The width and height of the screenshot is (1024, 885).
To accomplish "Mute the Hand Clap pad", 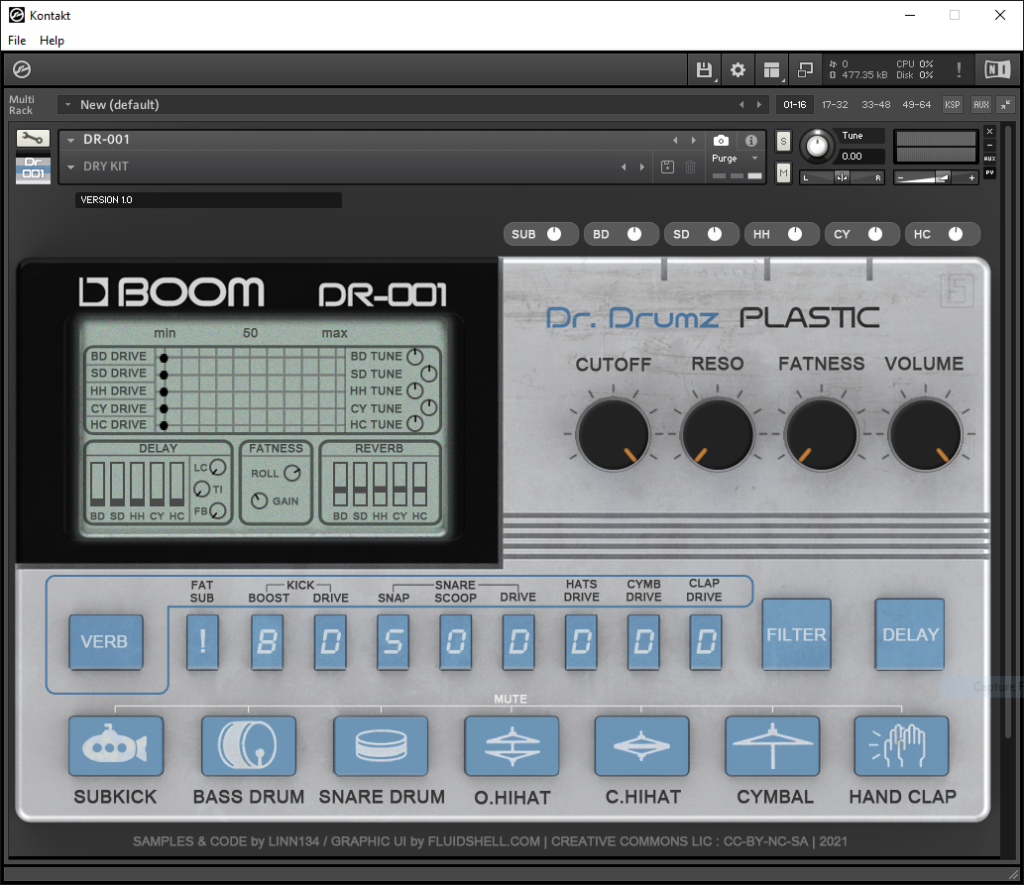I will click(x=902, y=746).
